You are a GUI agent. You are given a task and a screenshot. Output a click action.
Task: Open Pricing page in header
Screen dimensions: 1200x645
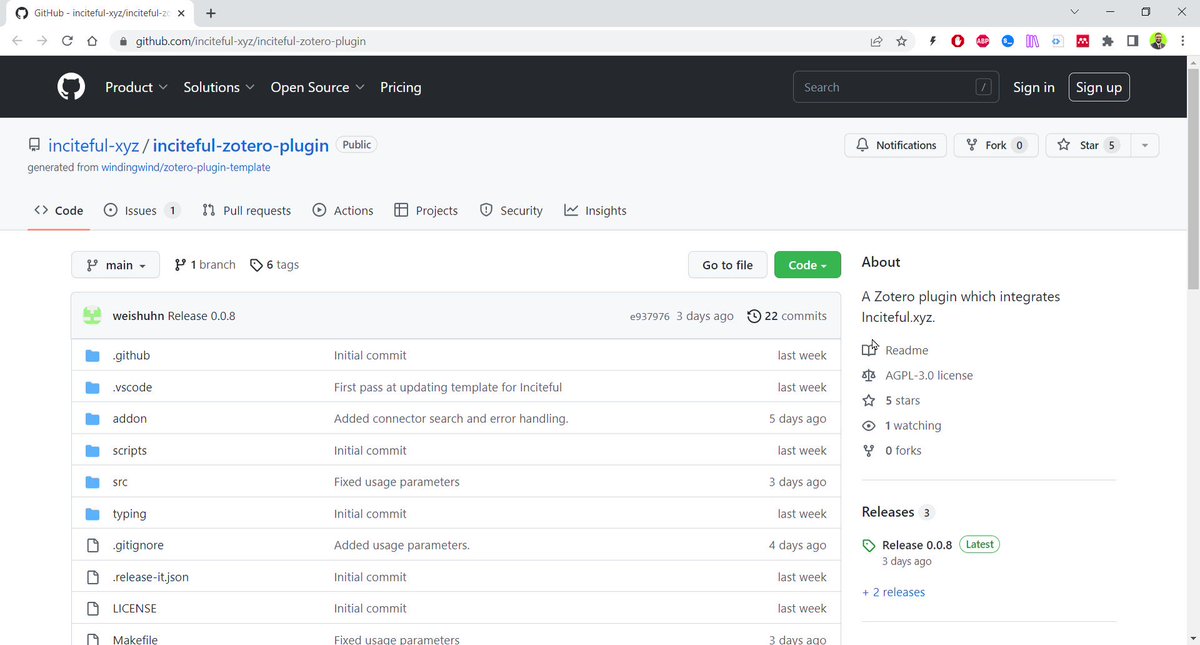point(401,87)
